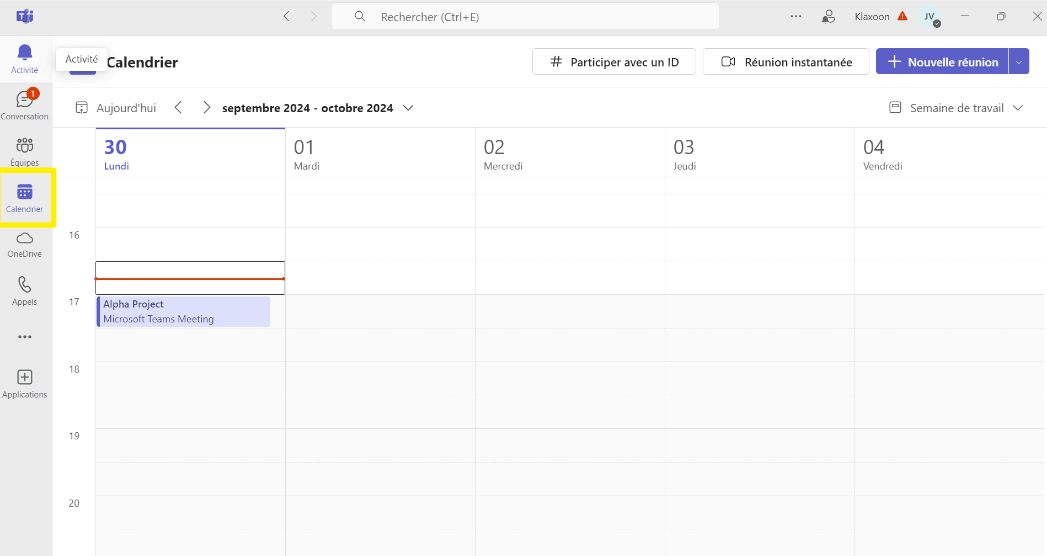Click the Participer avec un ID button

coord(613,62)
